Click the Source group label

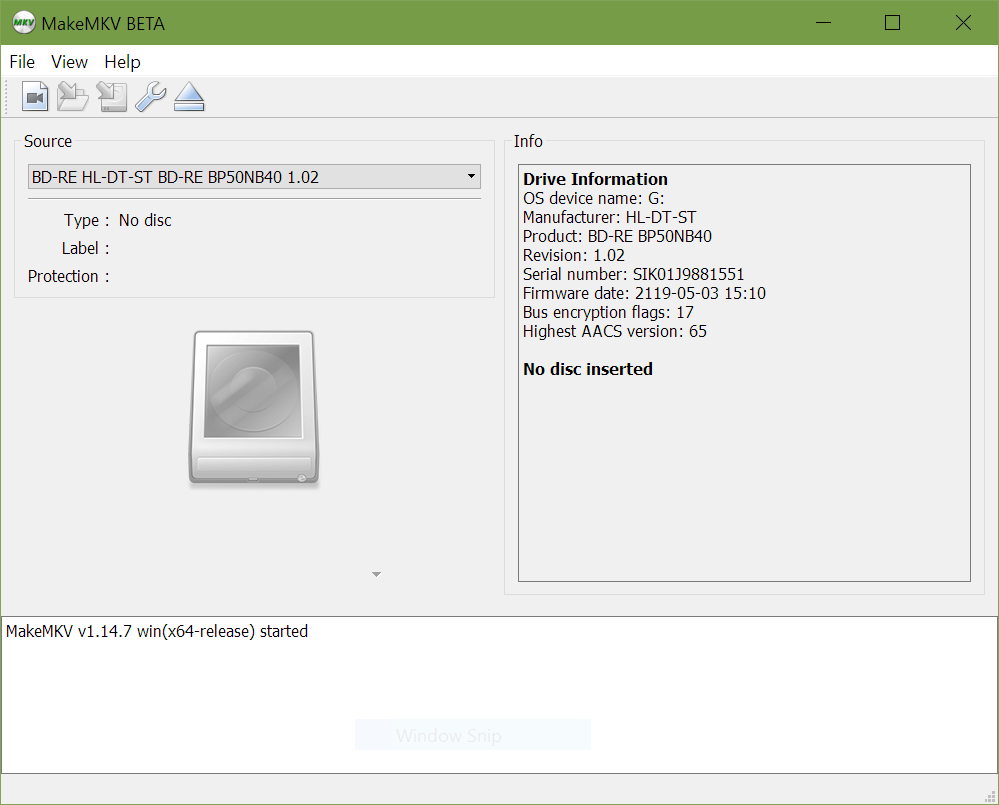click(48, 141)
